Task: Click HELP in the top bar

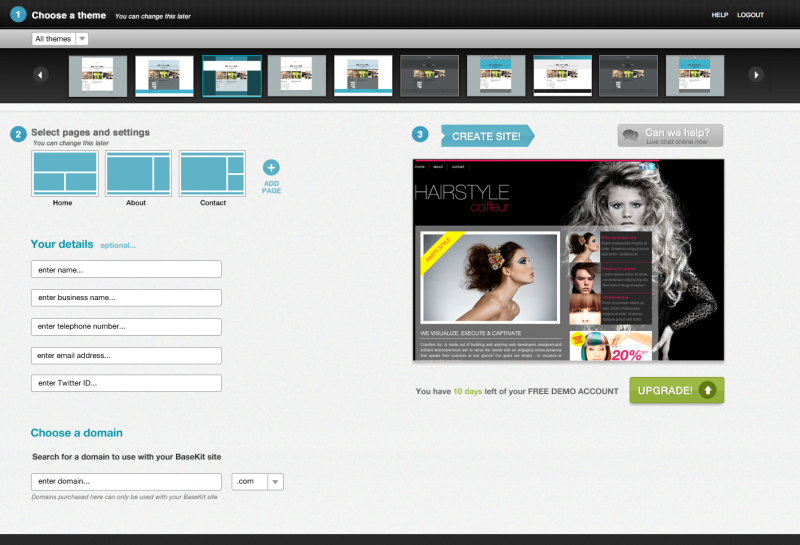Action: pos(719,15)
